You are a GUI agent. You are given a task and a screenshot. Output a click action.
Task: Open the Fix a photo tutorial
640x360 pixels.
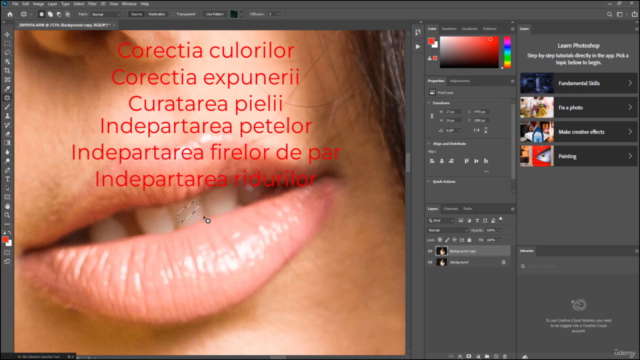coord(578,108)
